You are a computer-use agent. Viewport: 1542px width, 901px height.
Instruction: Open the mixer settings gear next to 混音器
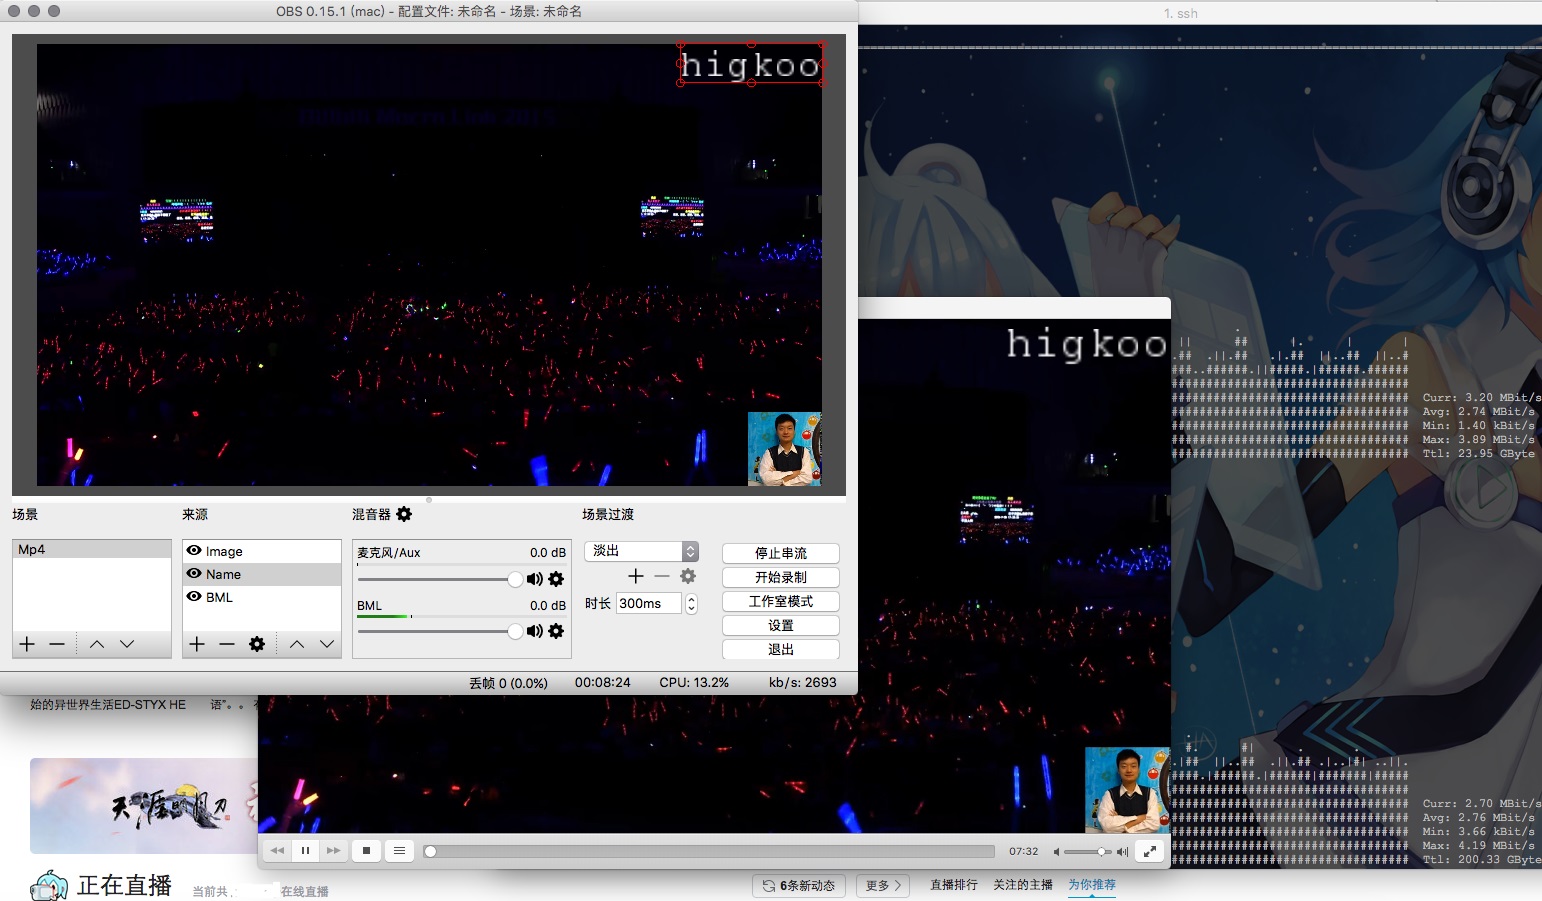pyautogui.click(x=404, y=514)
